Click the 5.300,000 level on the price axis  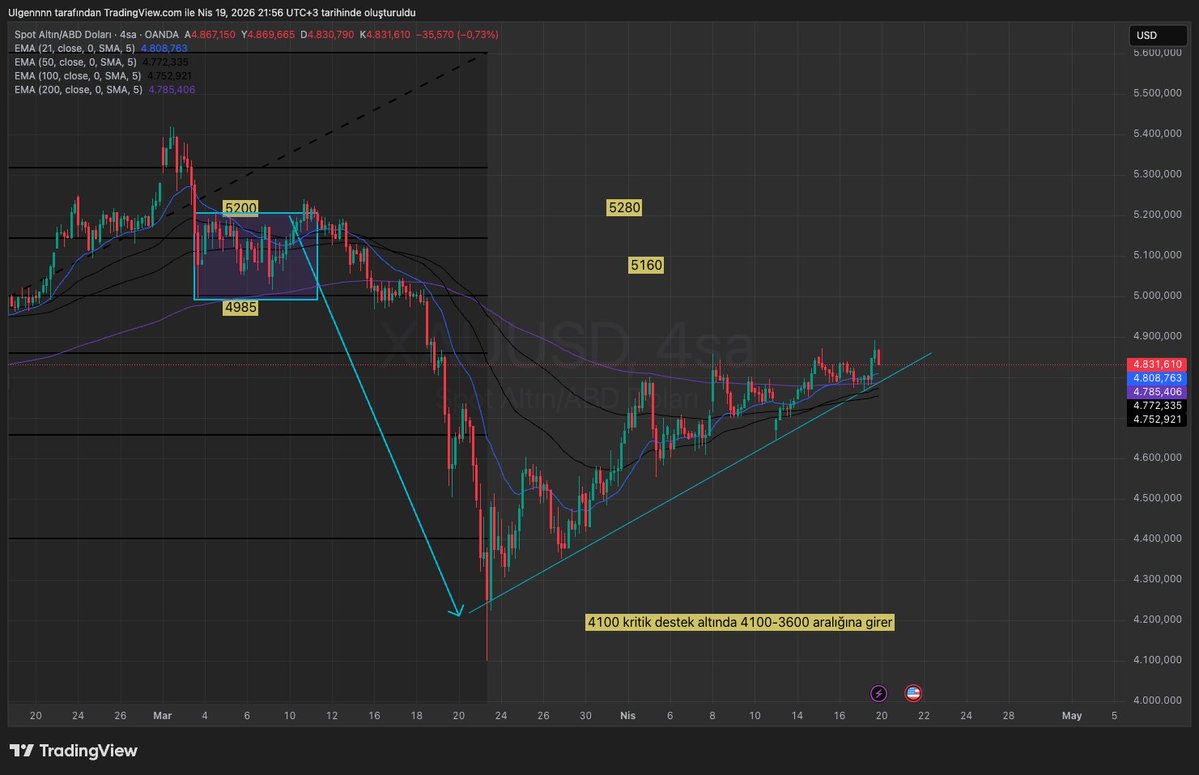pyautogui.click(x=1158, y=174)
